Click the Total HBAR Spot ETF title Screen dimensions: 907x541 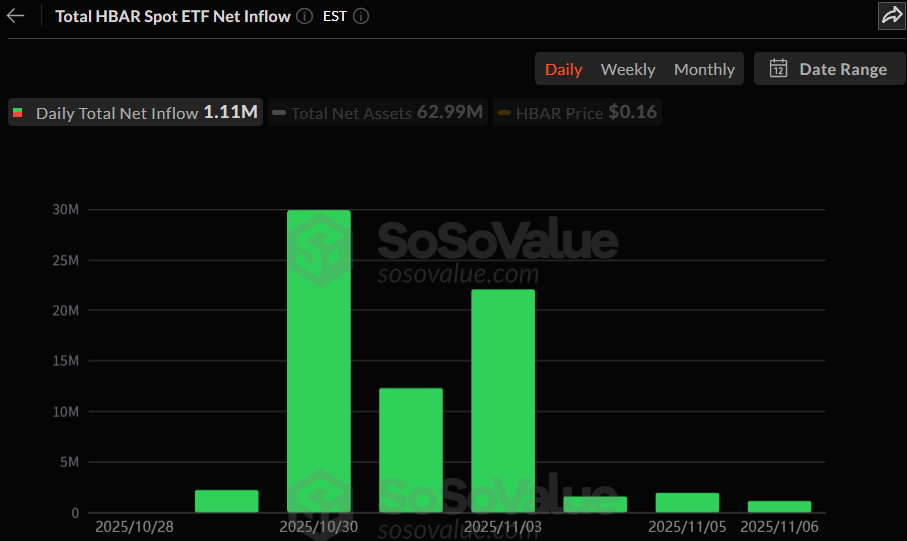[x=173, y=16]
